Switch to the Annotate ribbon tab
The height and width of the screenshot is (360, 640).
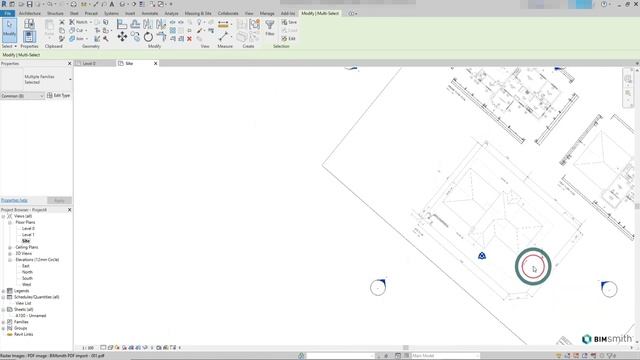click(150, 13)
